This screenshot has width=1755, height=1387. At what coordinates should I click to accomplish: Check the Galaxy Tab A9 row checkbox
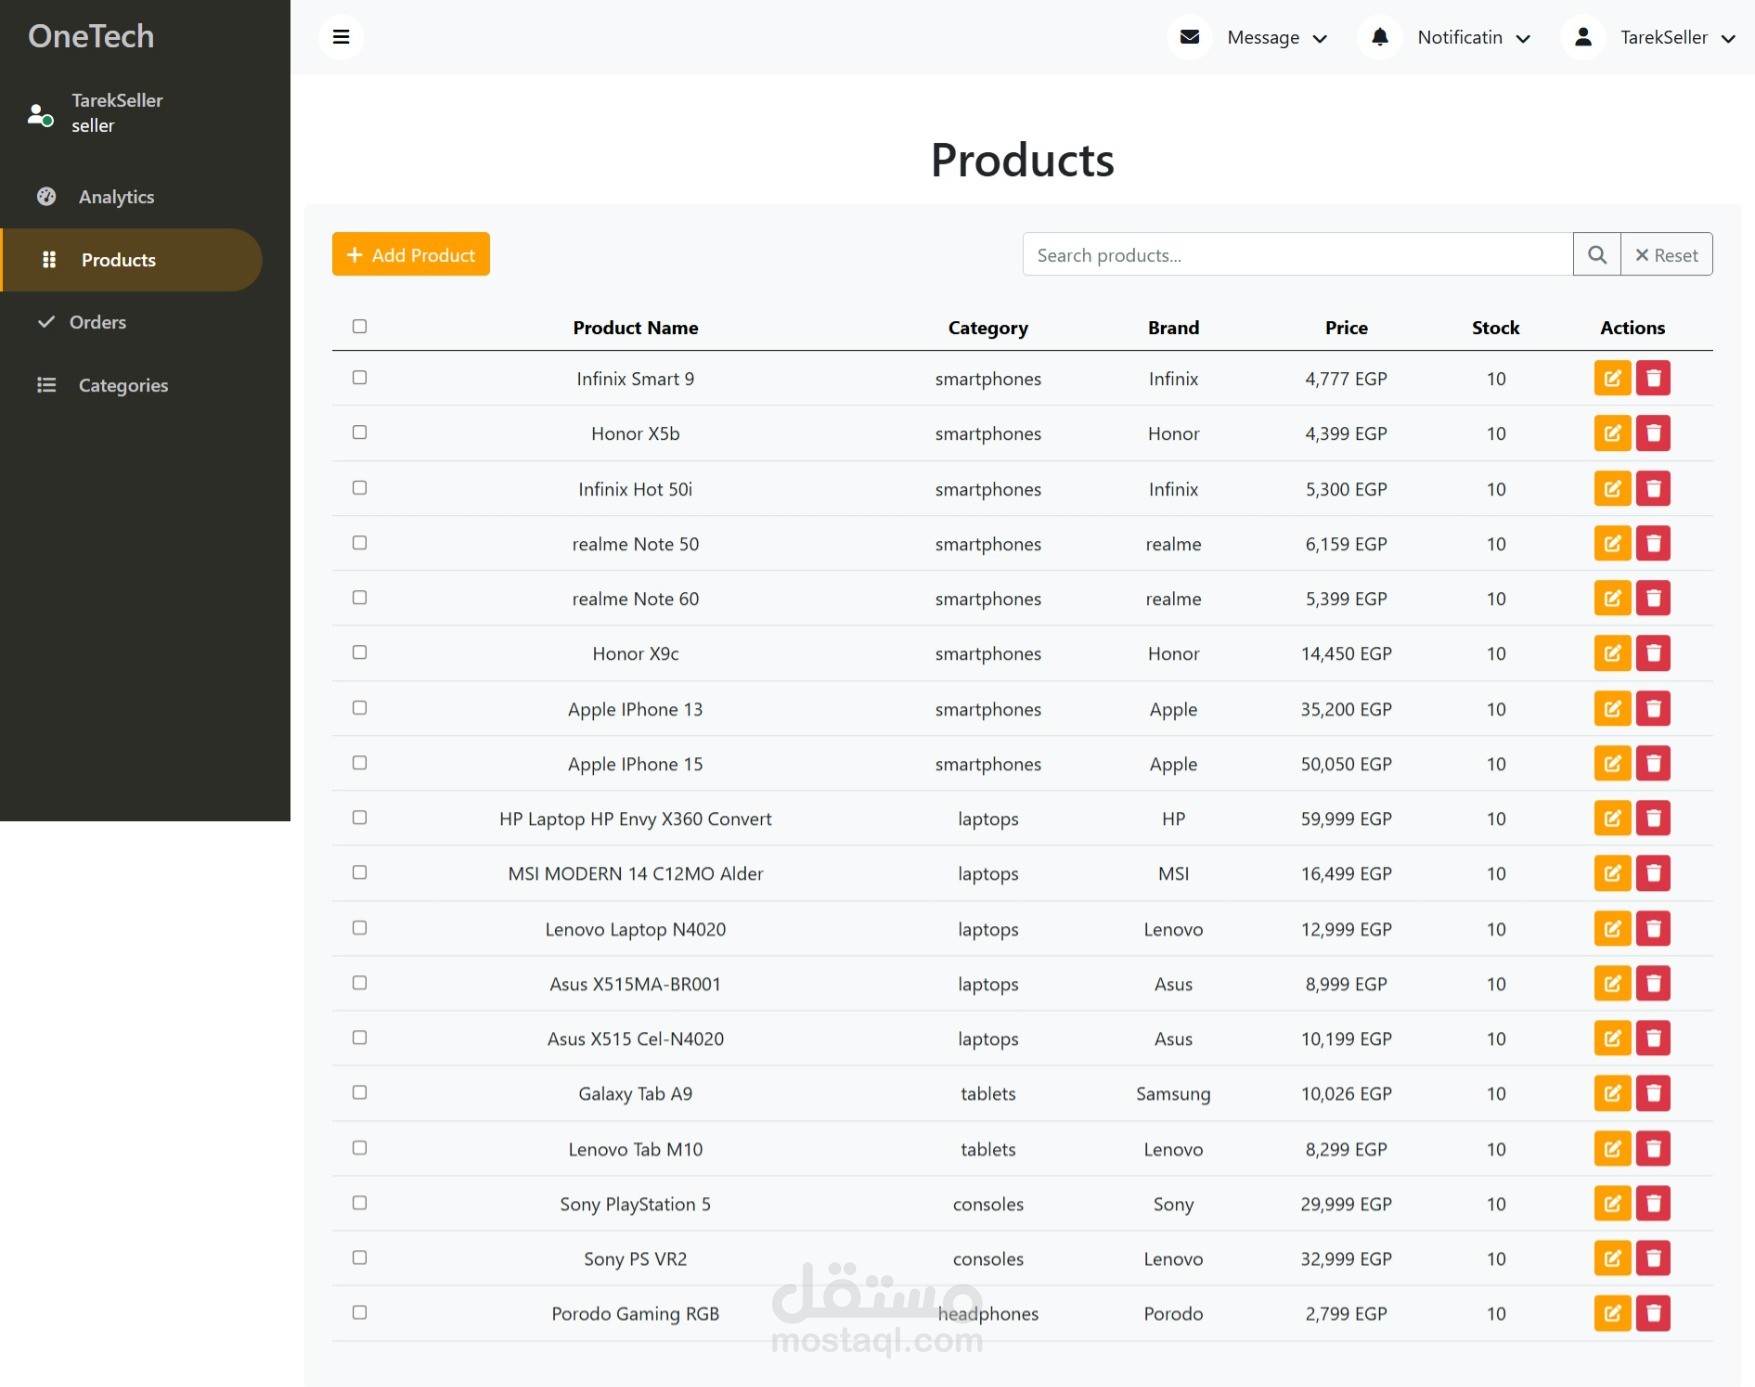point(360,1092)
